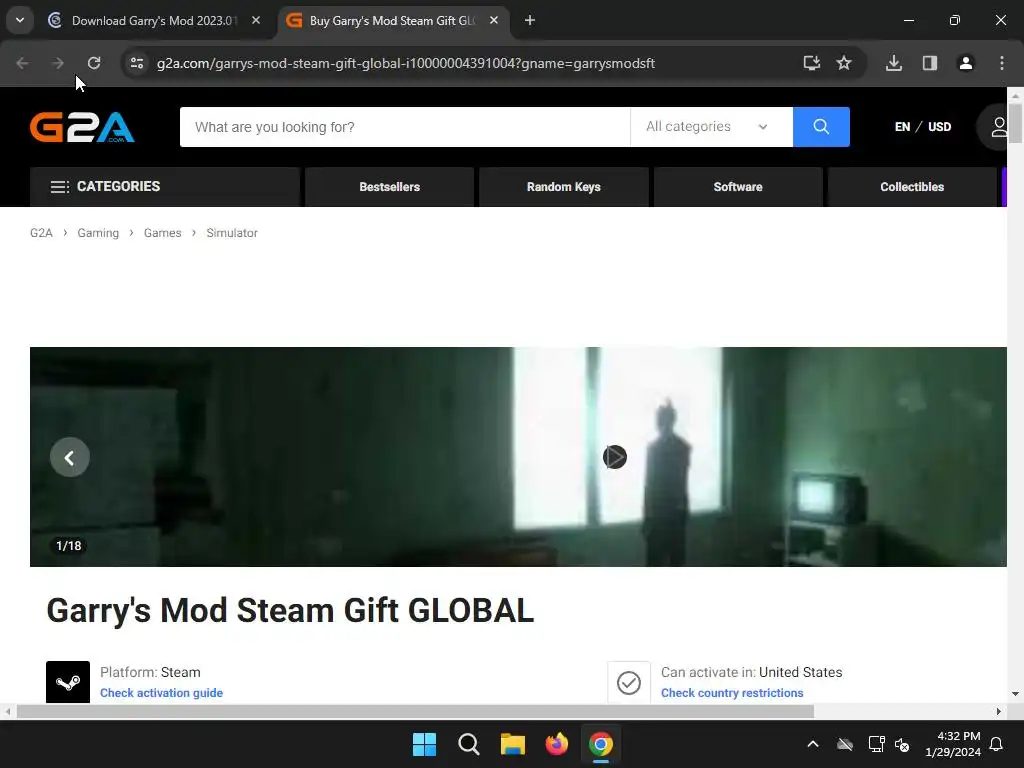Launch Firefox from the taskbar
Screen dimensions: 1024x768
click(556, 744)
